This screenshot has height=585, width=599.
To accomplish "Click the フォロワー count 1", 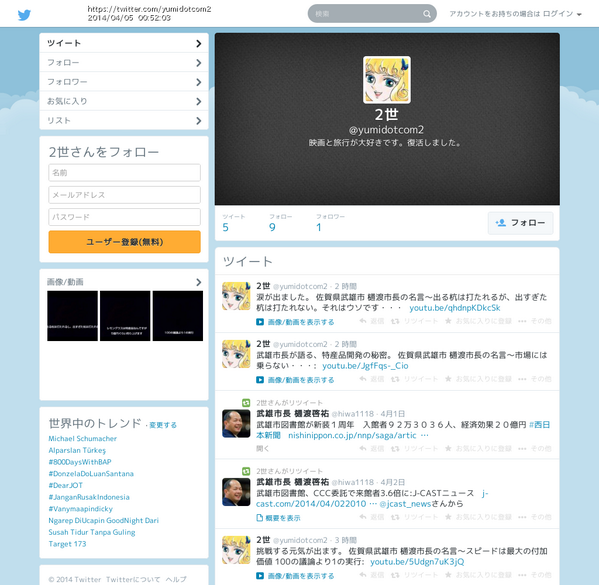I will coord(319,228).
